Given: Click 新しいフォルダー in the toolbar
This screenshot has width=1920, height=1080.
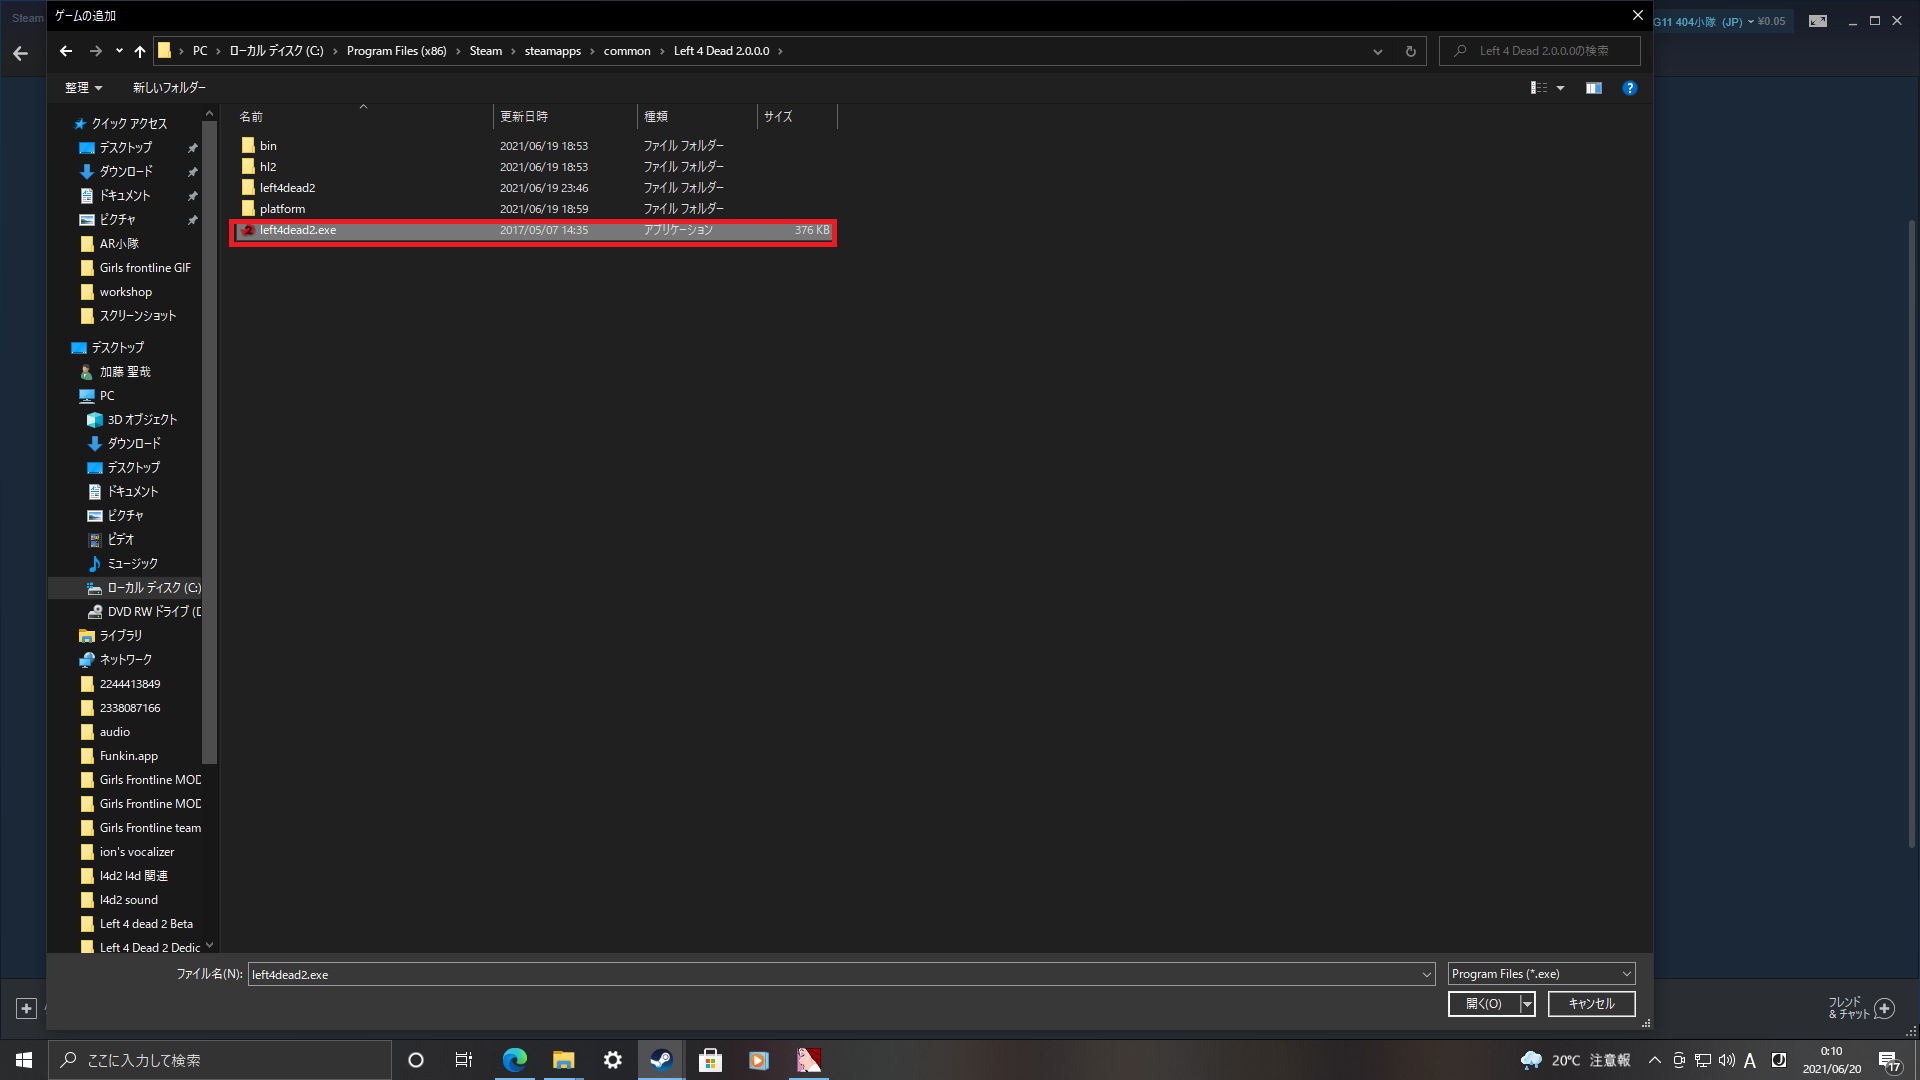Looking at the screenshot, I should 169,88.
